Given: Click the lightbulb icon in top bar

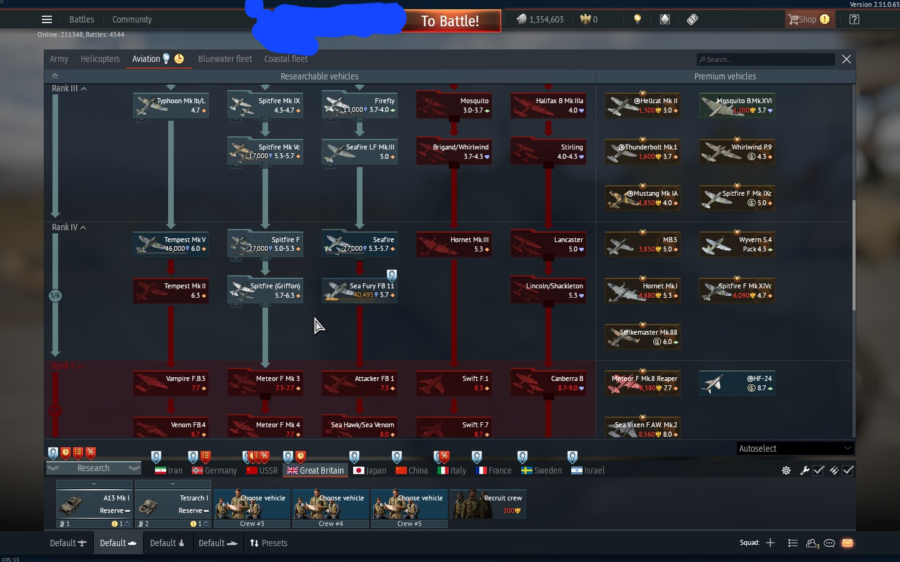Looking at the screenshot, I should pos(636,19).
